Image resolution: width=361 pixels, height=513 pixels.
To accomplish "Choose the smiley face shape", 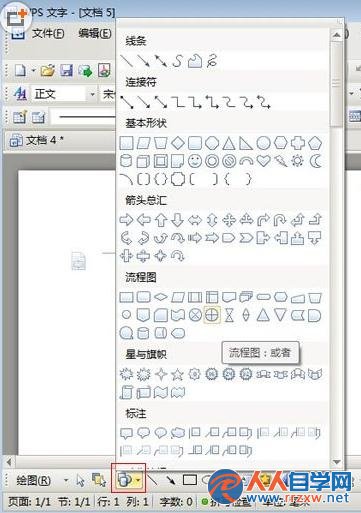I will 195,161.
